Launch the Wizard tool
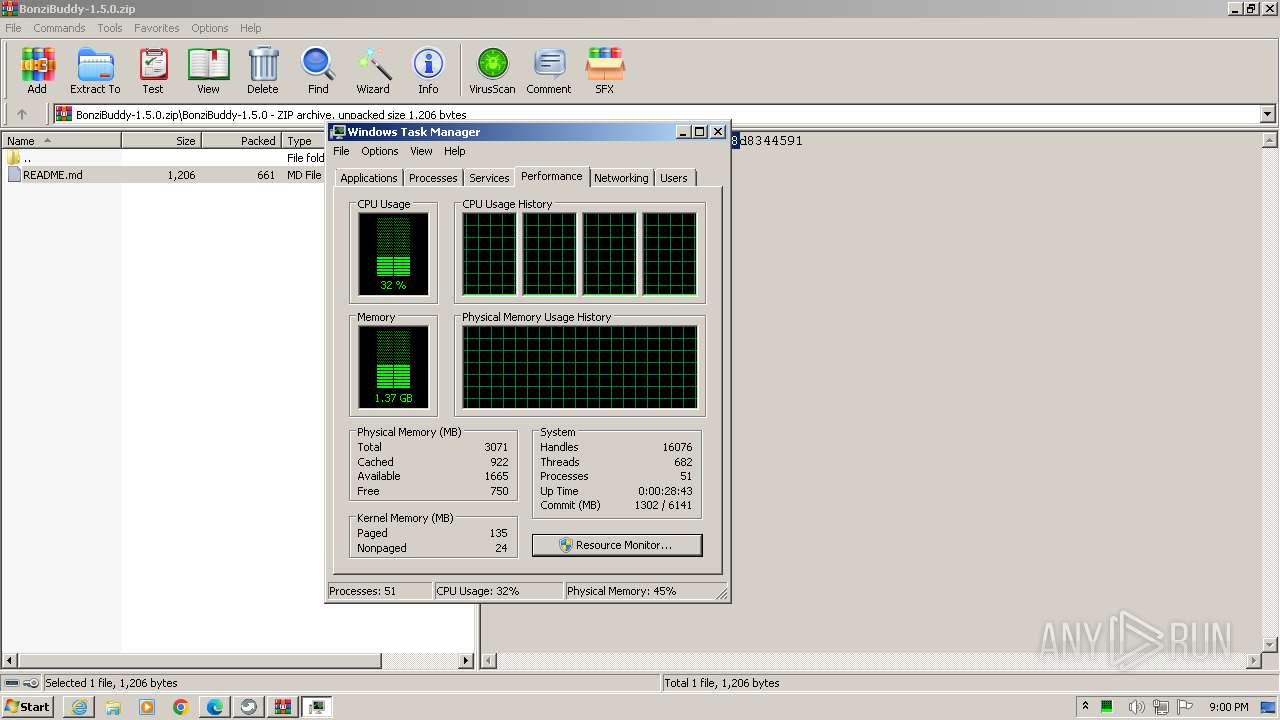The height and width of the screenshot is (720, 1280). 373,70
